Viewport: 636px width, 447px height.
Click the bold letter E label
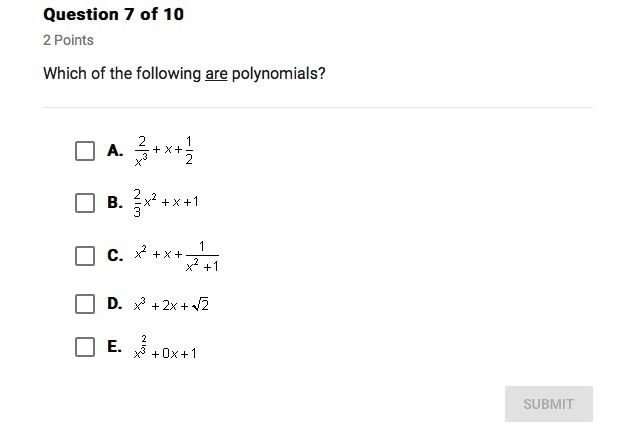114,346
